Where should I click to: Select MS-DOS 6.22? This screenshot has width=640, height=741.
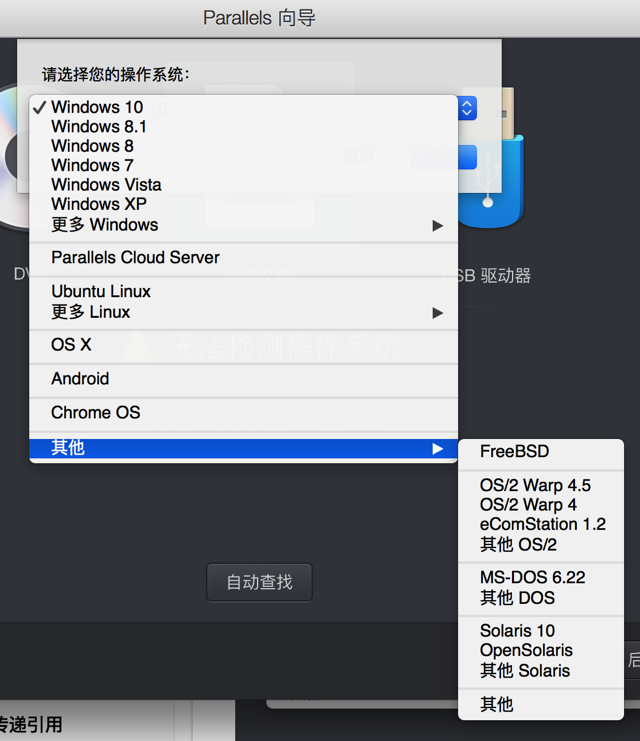(x=541, y=577)
